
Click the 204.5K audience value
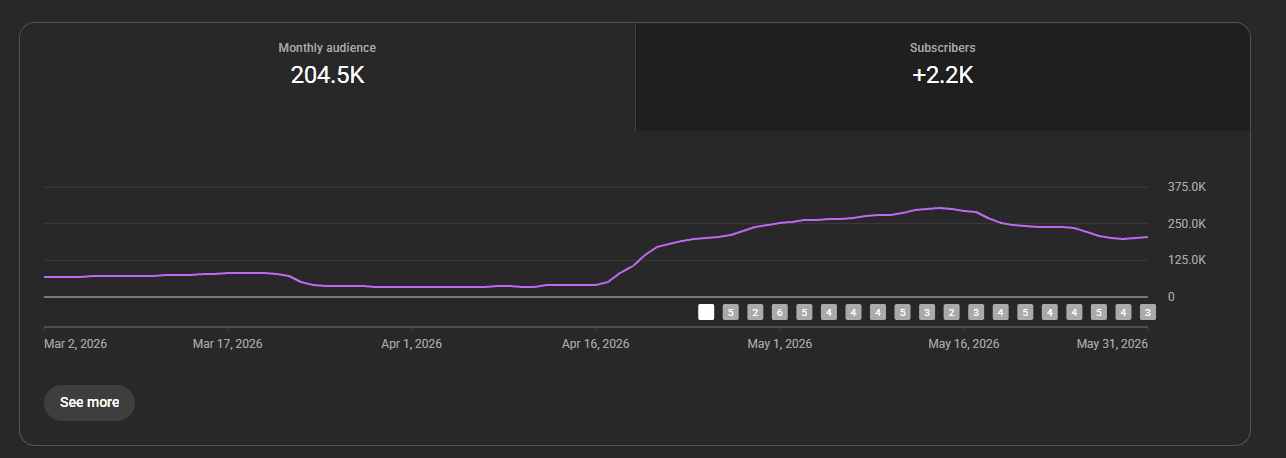tap(327, 75)
